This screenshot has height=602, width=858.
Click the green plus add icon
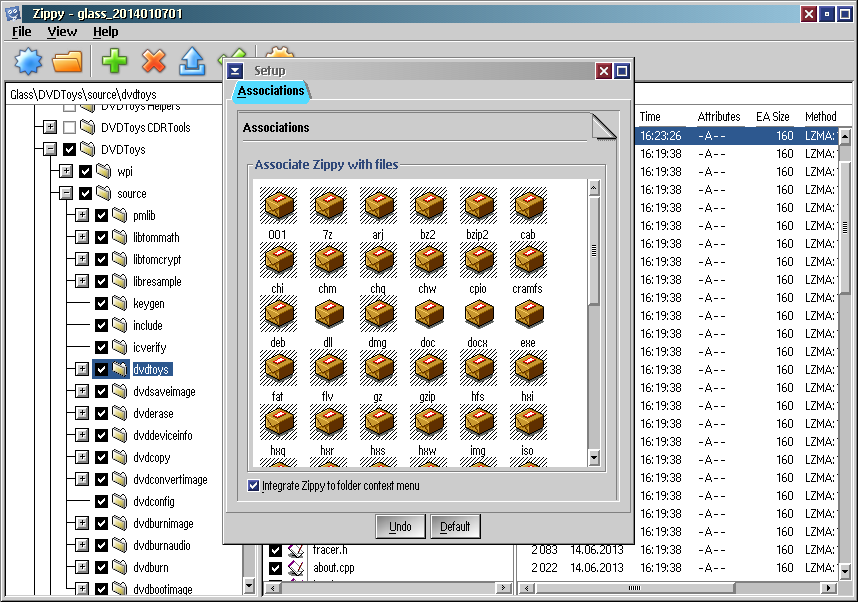(x=115, y=62)
